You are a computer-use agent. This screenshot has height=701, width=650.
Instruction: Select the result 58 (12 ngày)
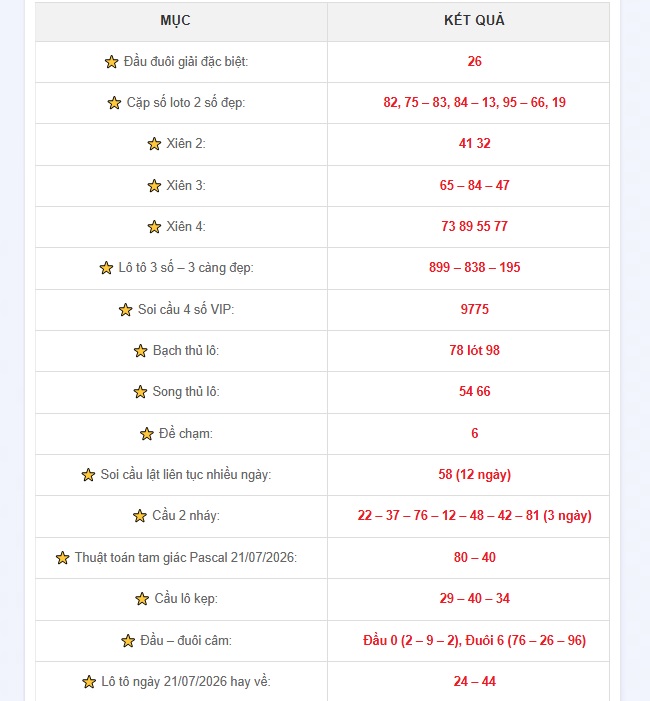(474, 474)
